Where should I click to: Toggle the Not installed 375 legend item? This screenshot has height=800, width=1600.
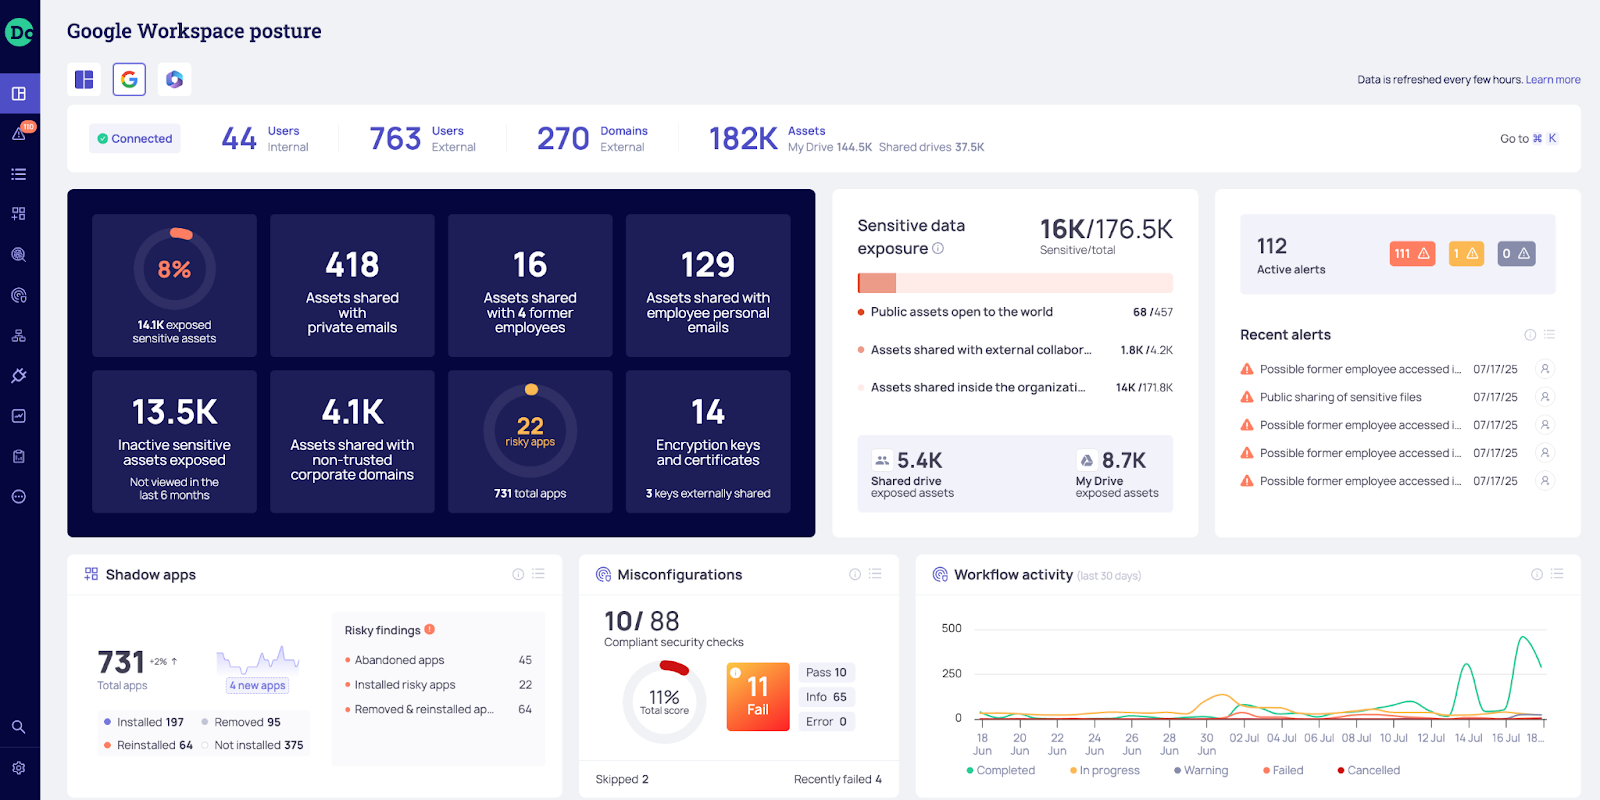252,745
